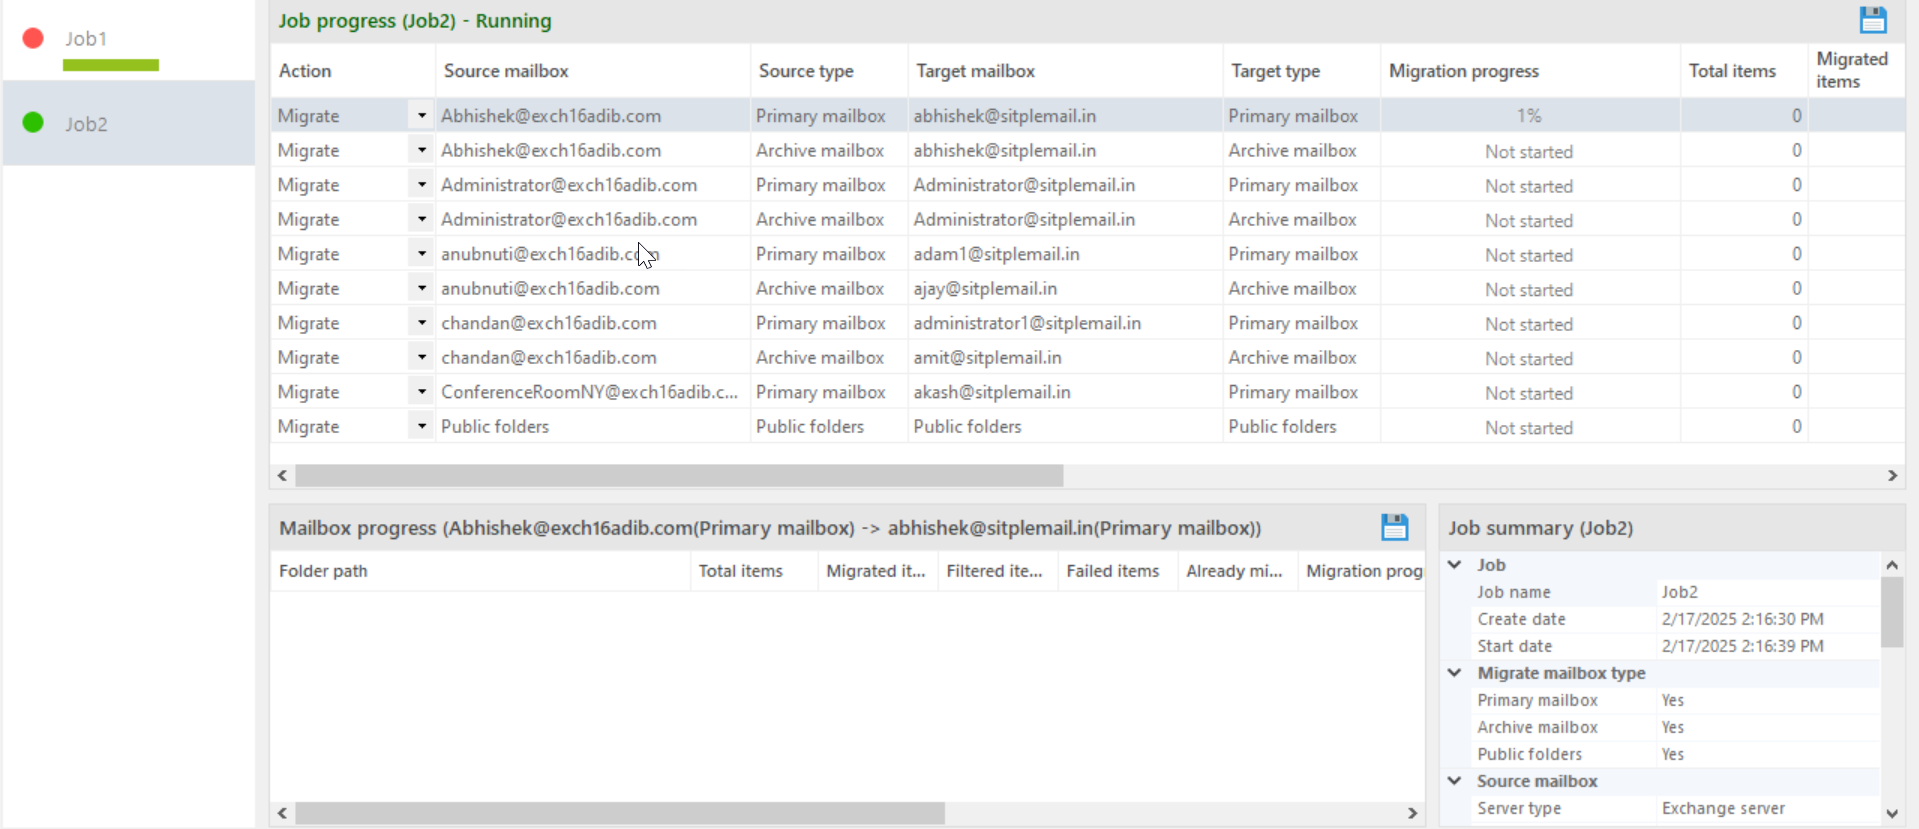
Task: Open Action dropdown for Abhishek Primary mailbox row
Action: (422, 115)
